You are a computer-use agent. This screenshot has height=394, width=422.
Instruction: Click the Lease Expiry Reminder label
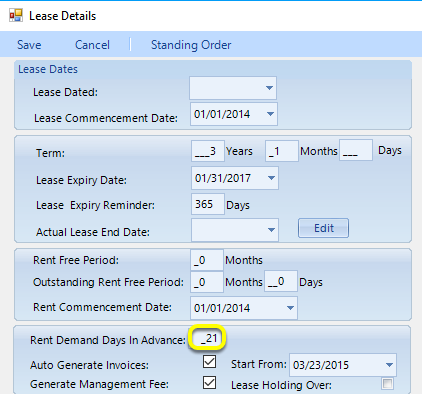pos(95,205)
